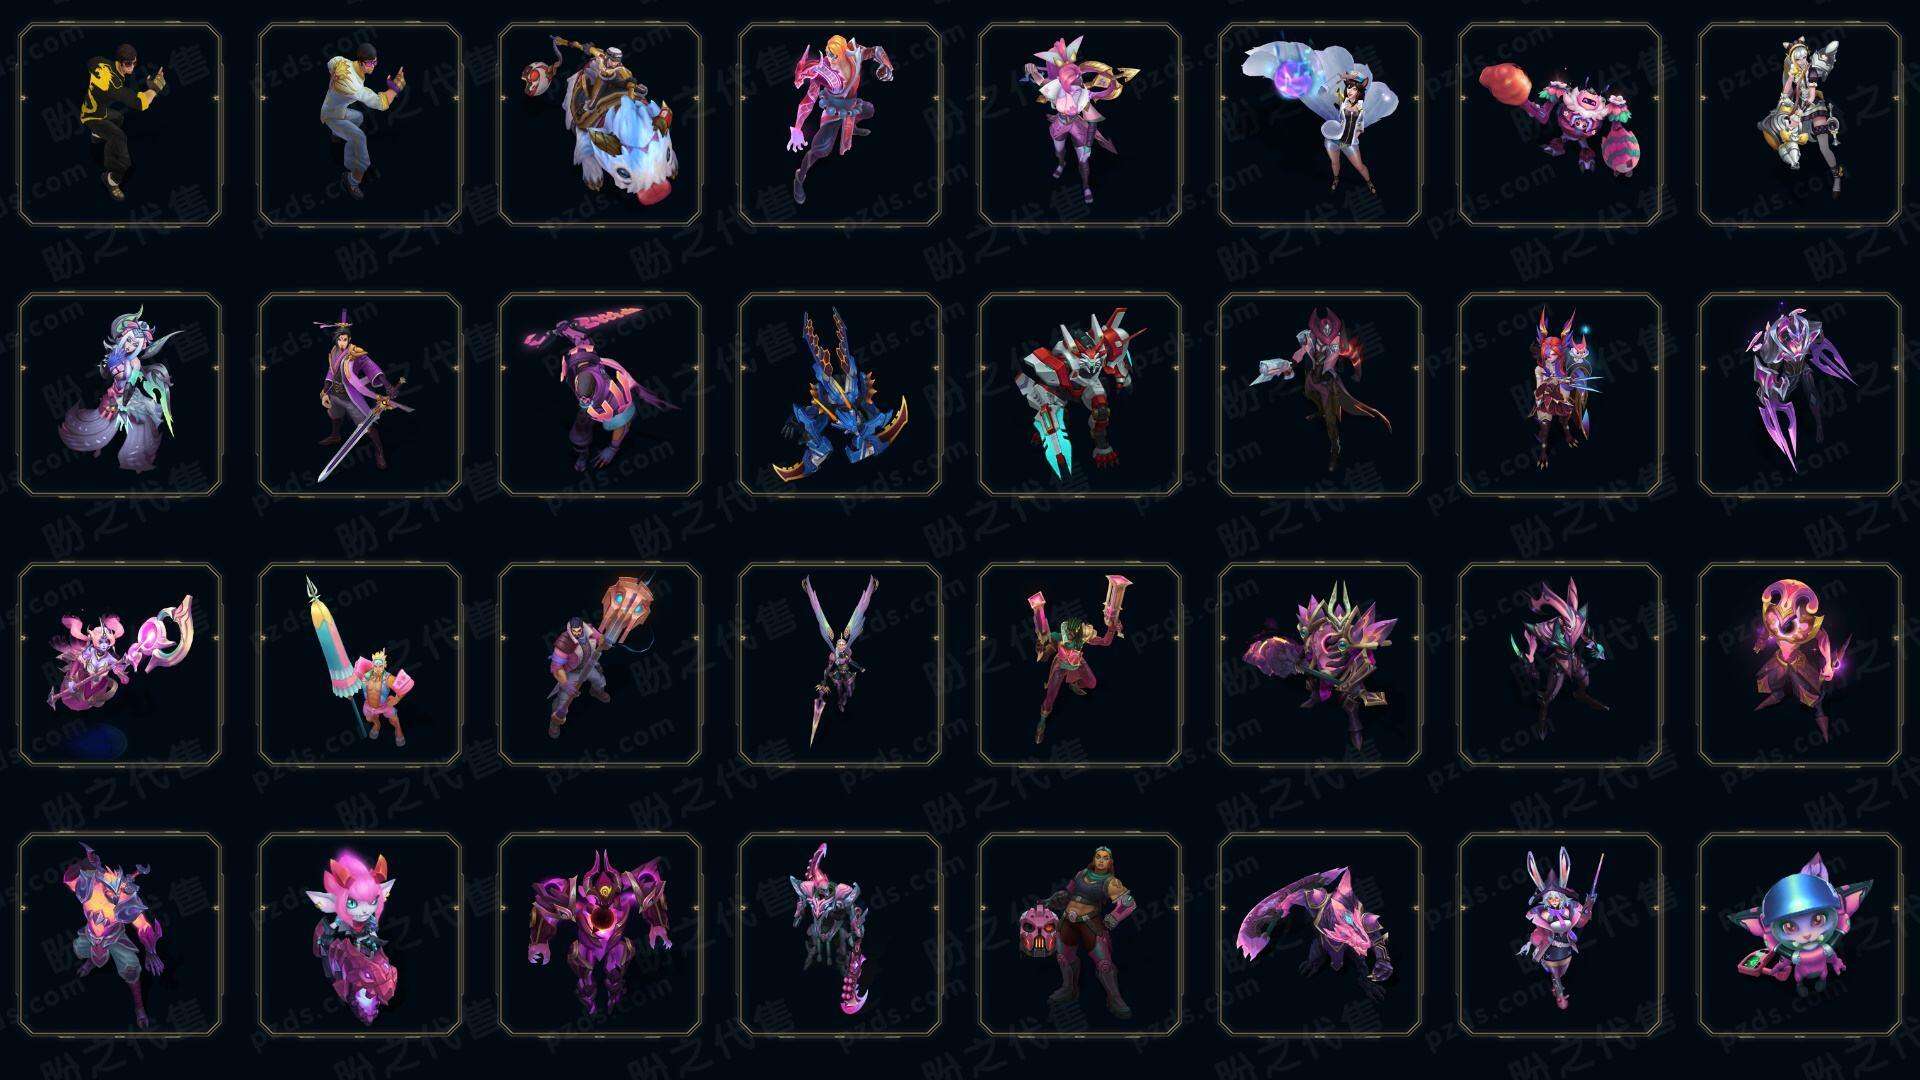Click the pink-haired yordle on cannon
1920x1080 pixels.
(x=360, y=934)
